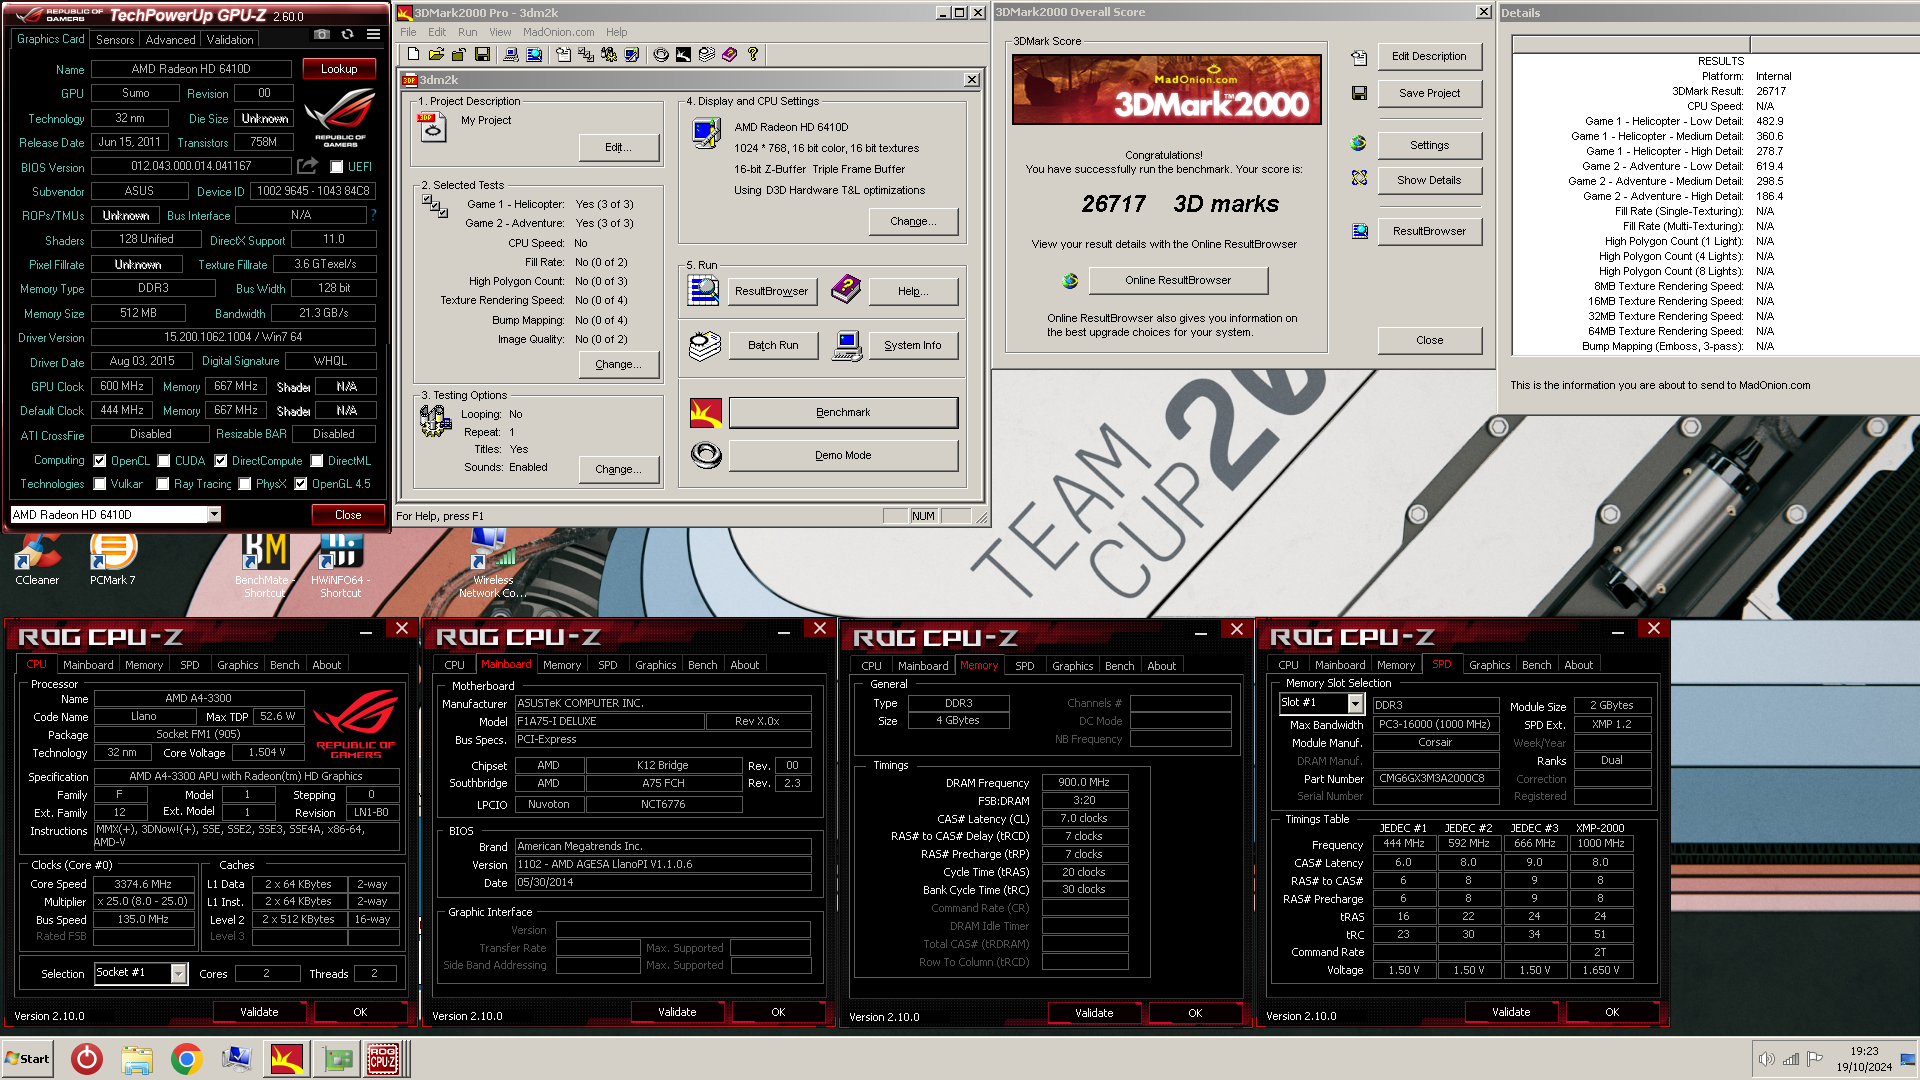Click the testing options toolbar icon
1920x1080 pixels.
(x=609, y=54)
